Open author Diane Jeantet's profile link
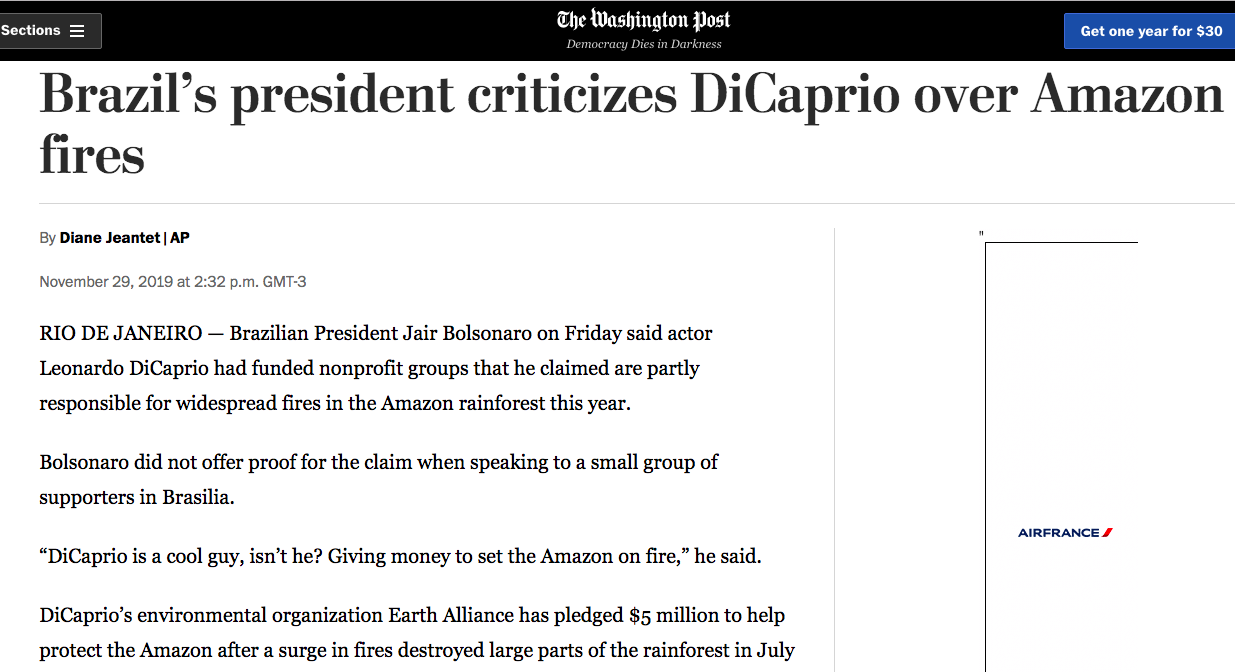1235x672 pixels. 109,238
